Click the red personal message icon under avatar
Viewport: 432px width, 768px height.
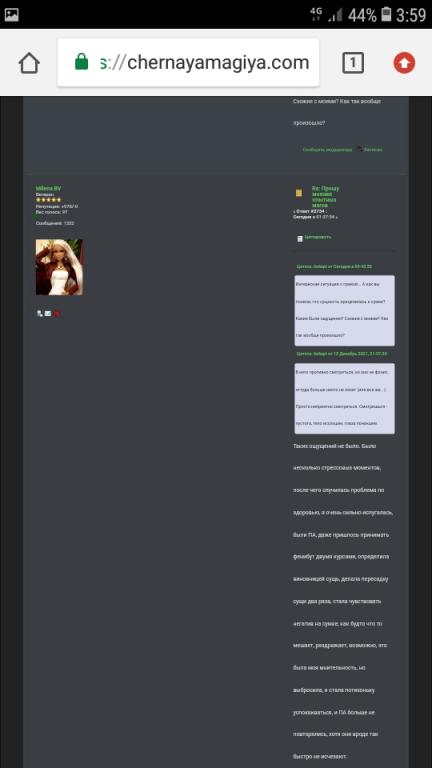[56, 314]
